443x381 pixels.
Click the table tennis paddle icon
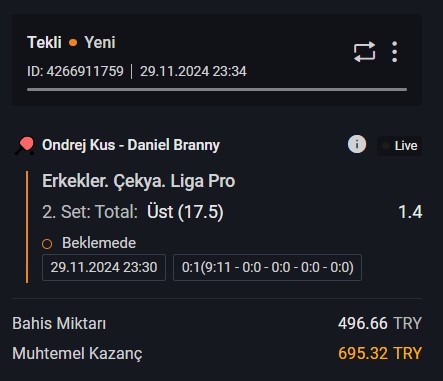[x=25, y=146]
